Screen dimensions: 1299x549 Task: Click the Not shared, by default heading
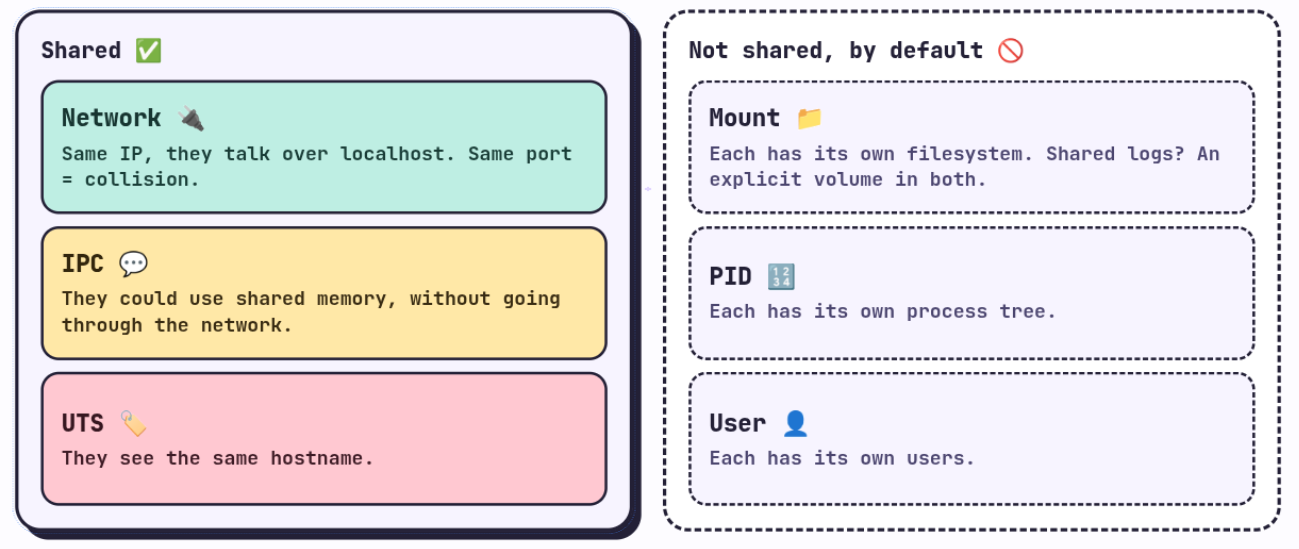[x=836, y=50]
